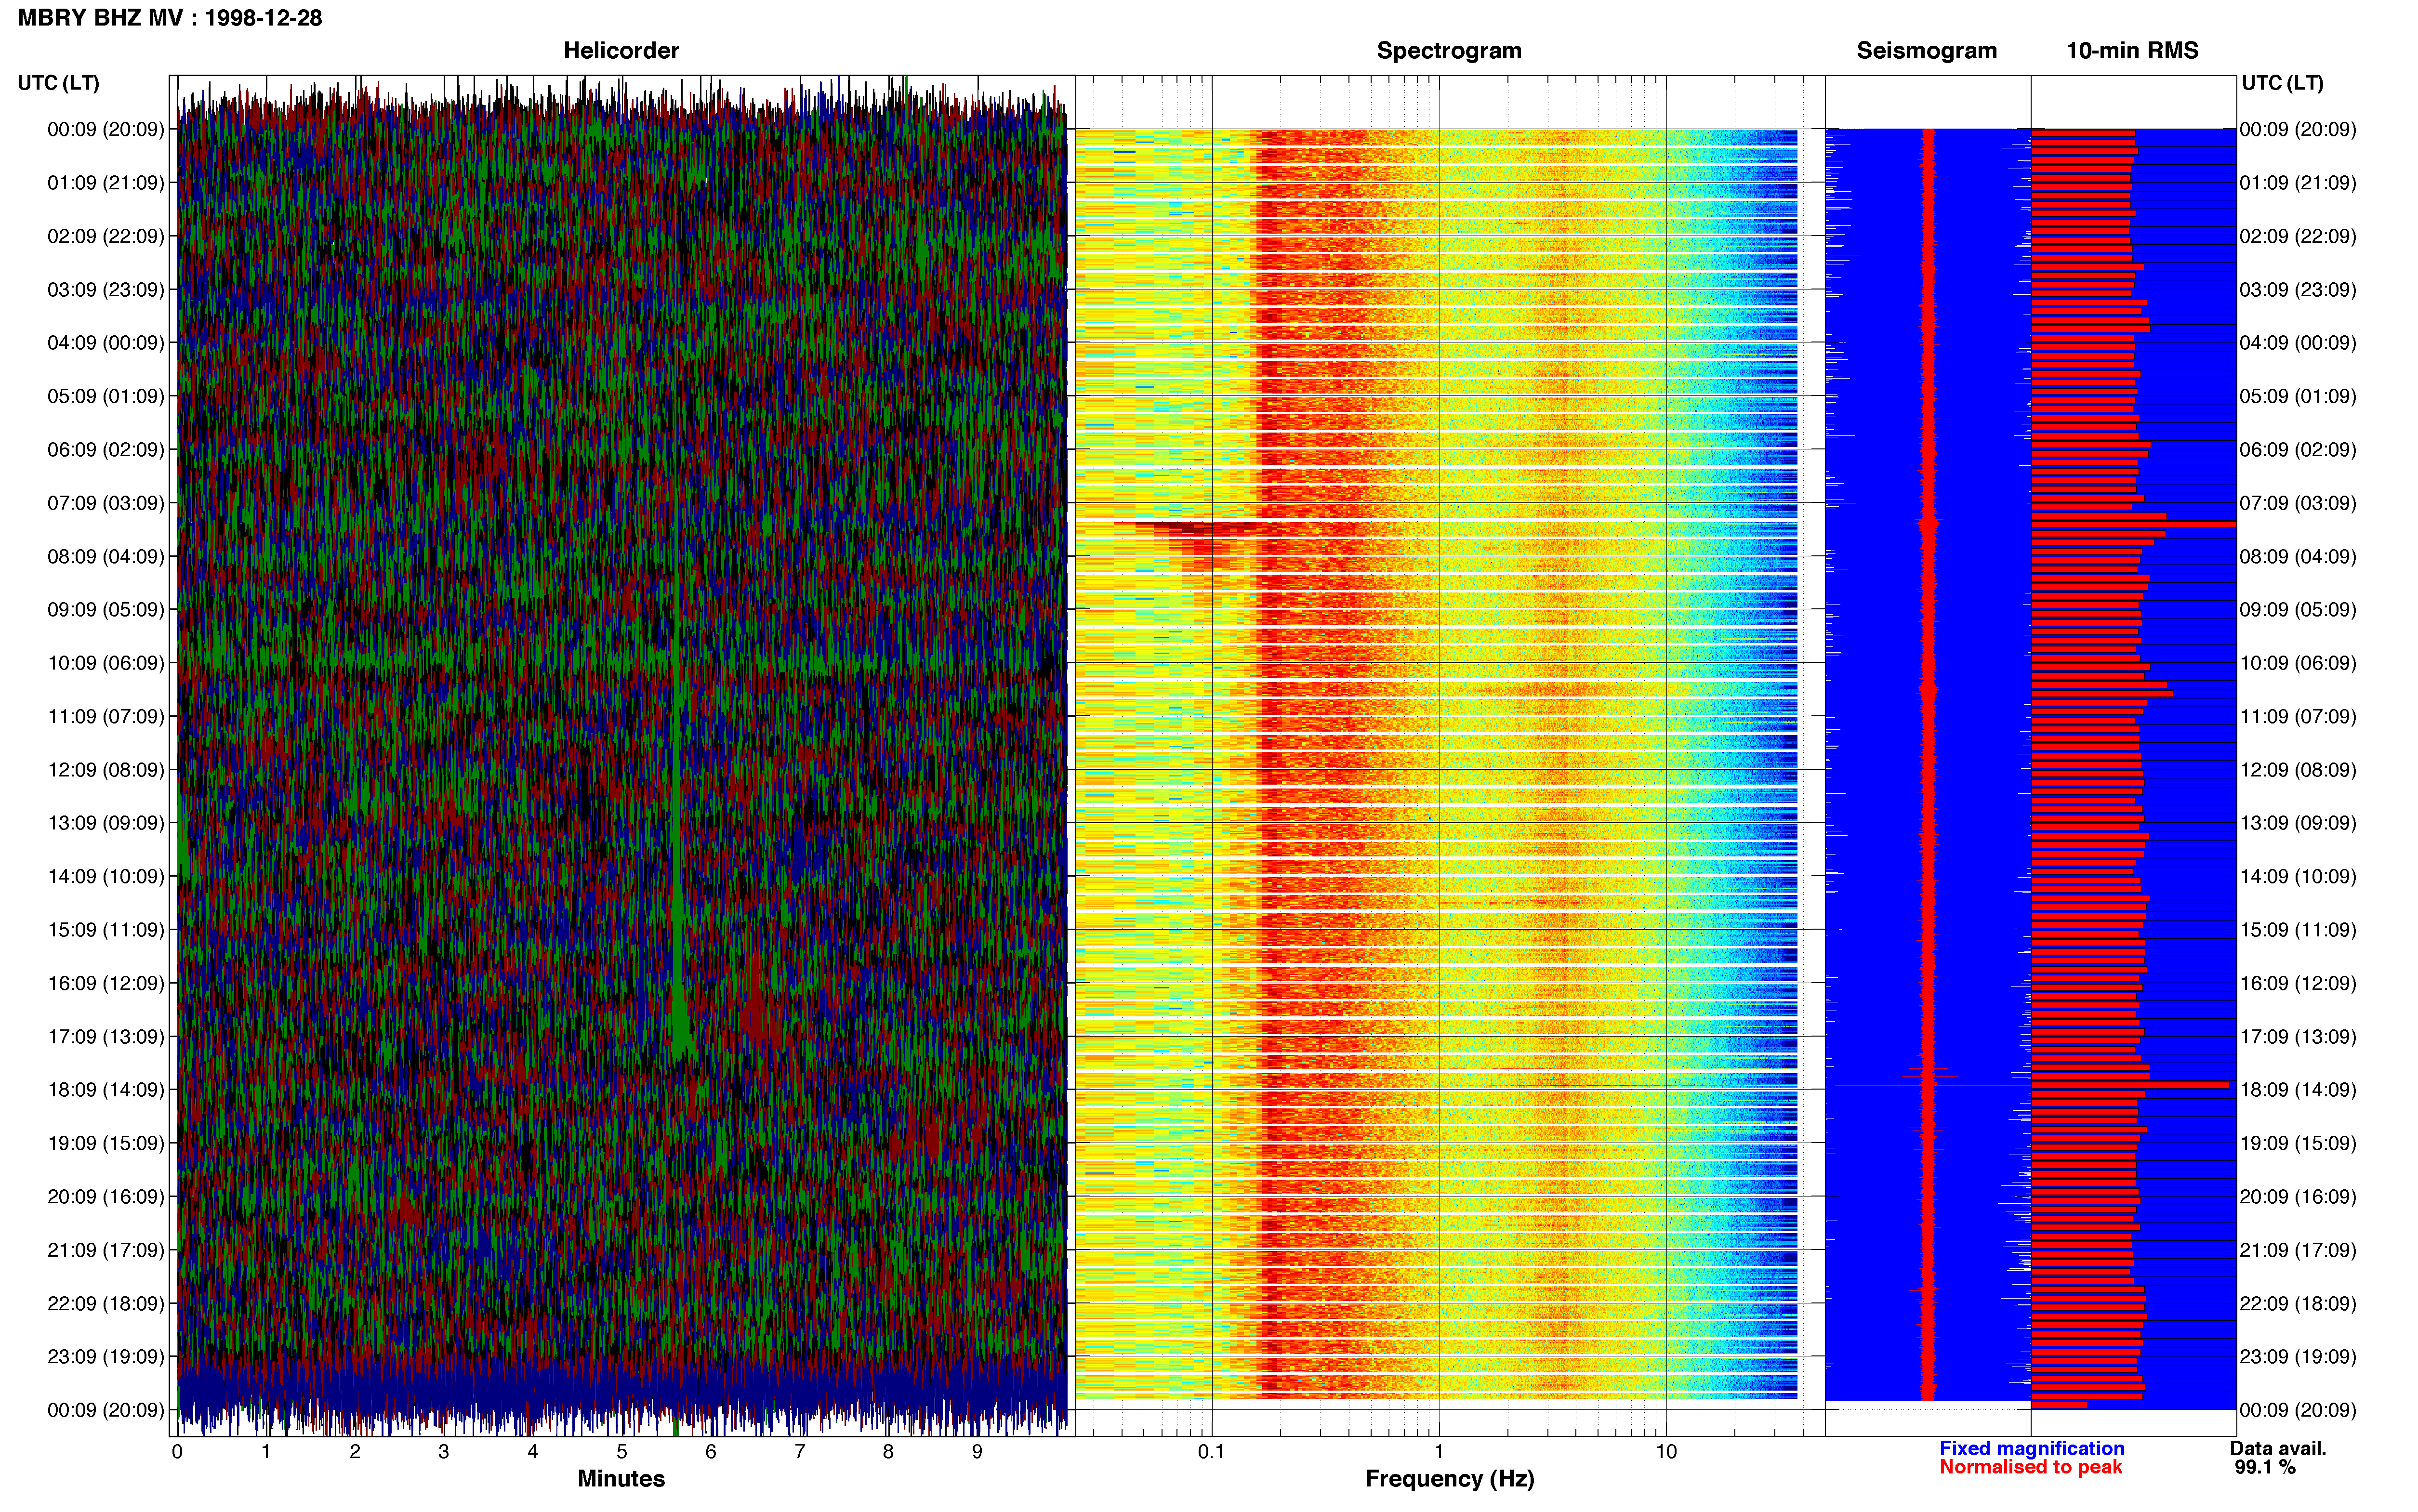Image resolution: width=2418 pixels, height=1512 pixels.
Task: Click the Minutes axis label
Action: point(621,1479)
